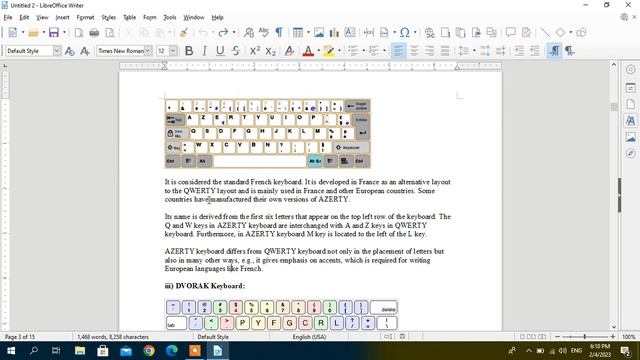Image resolution: width=640 pixels, height=360 pixels.
Task: Click the Clone Formatting paintbrush icon
Action: tap(184, 32)
